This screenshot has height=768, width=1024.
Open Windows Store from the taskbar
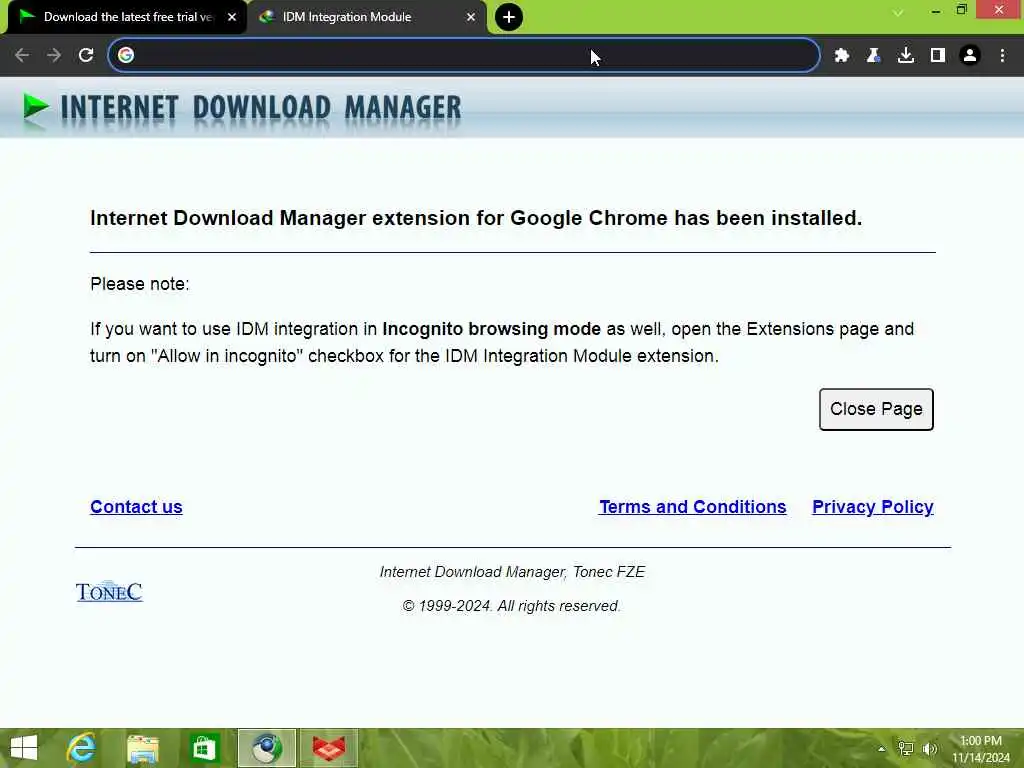tap(204, 748)
